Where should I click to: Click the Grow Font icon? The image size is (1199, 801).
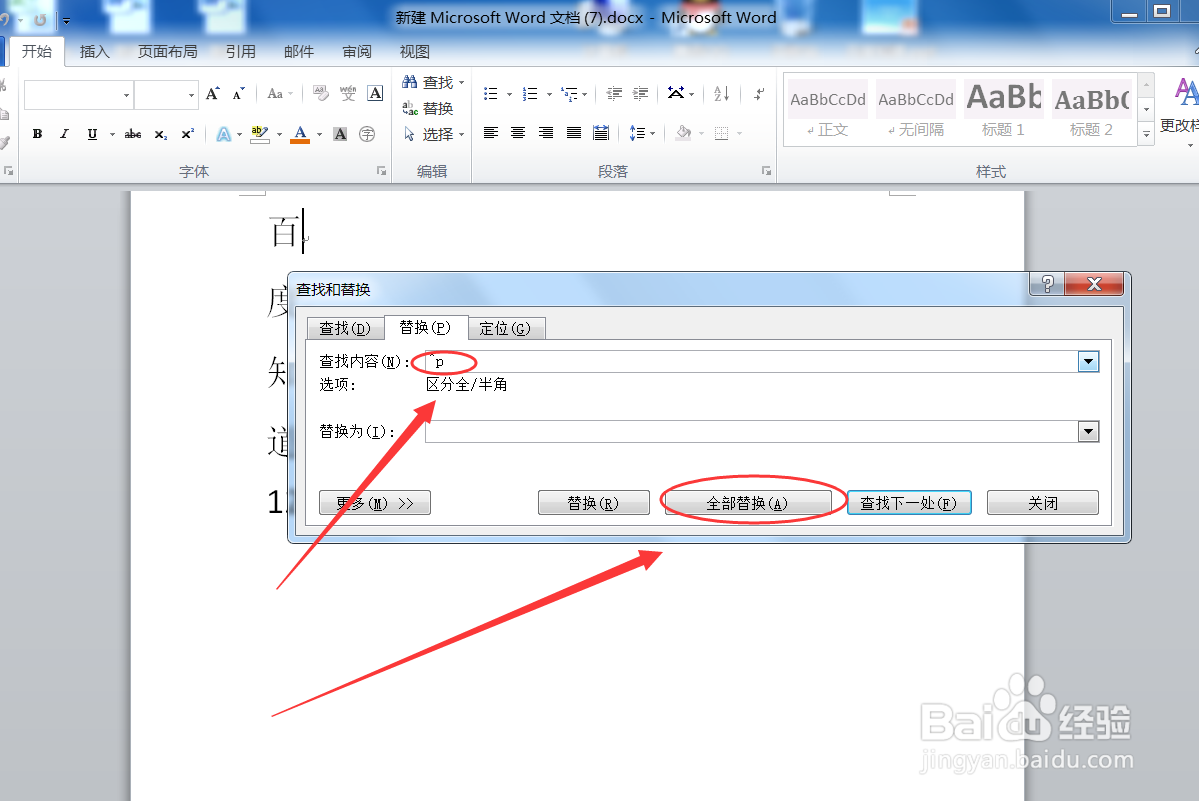coord(213,93)
